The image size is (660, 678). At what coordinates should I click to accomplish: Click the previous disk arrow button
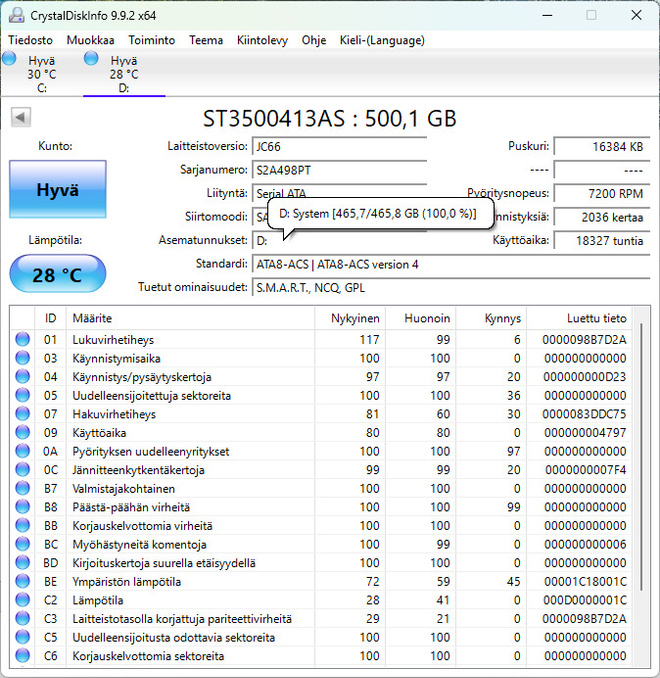(x=21, y=117)
